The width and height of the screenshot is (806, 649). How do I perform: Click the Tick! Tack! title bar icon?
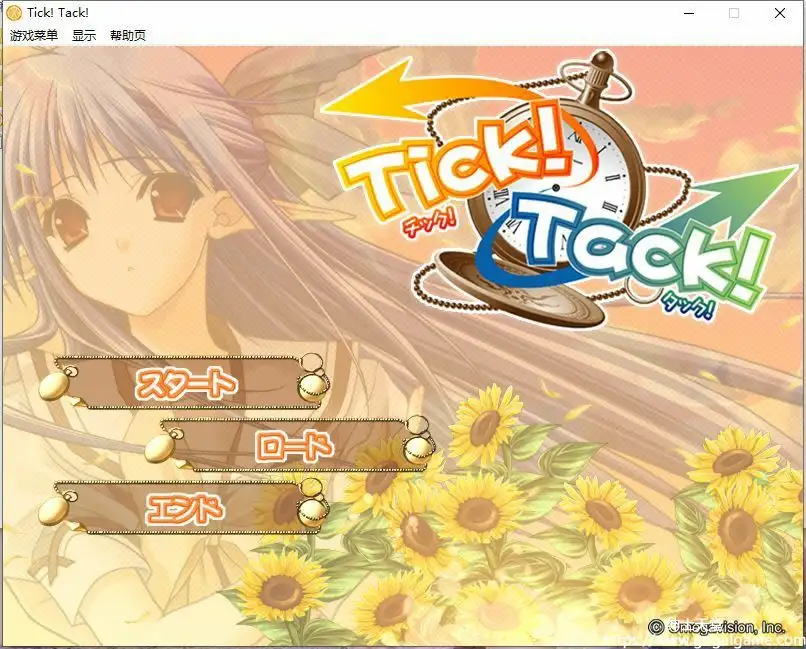14,12
